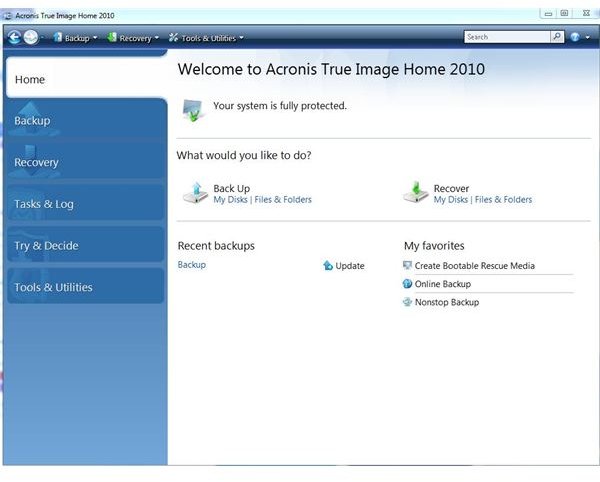Click the Online Backup globe icon
600x482 pixels.
click(407, 283)
